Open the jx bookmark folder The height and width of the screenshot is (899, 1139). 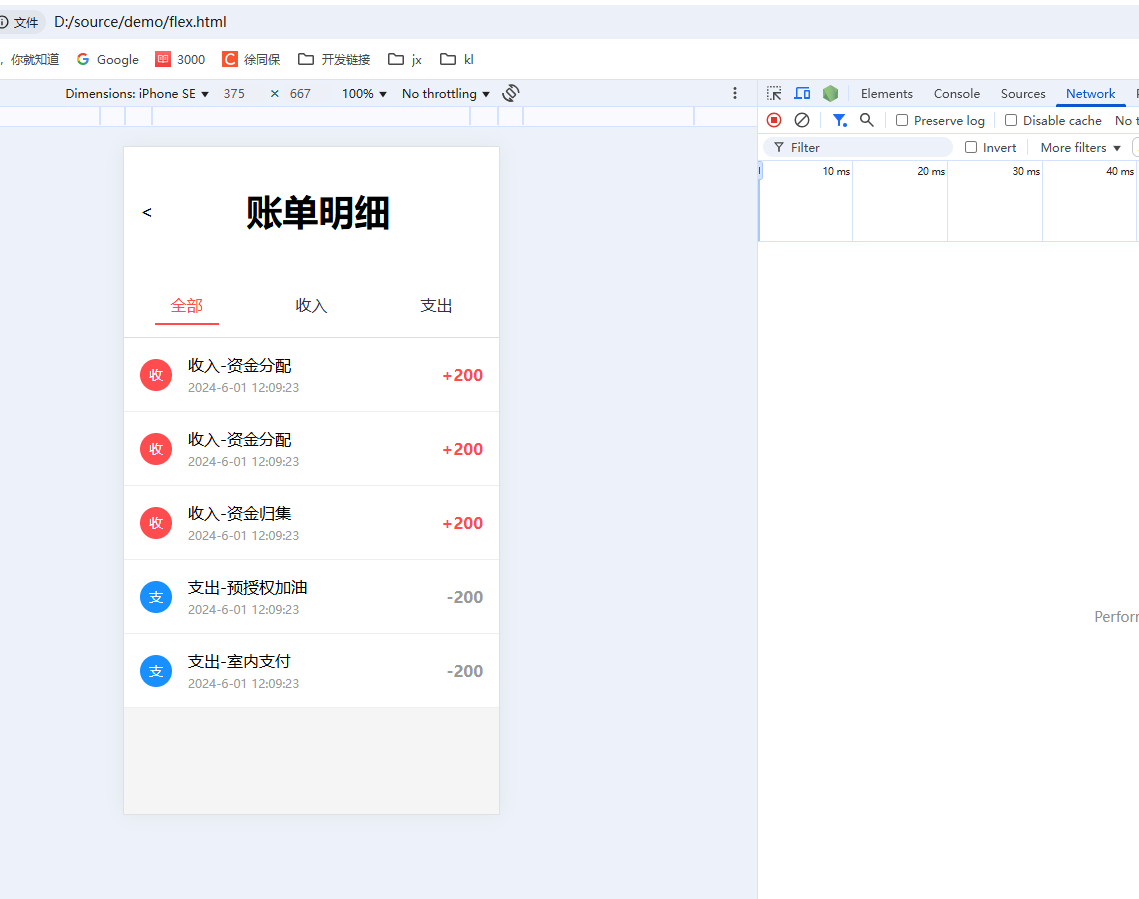pos(405,60)
